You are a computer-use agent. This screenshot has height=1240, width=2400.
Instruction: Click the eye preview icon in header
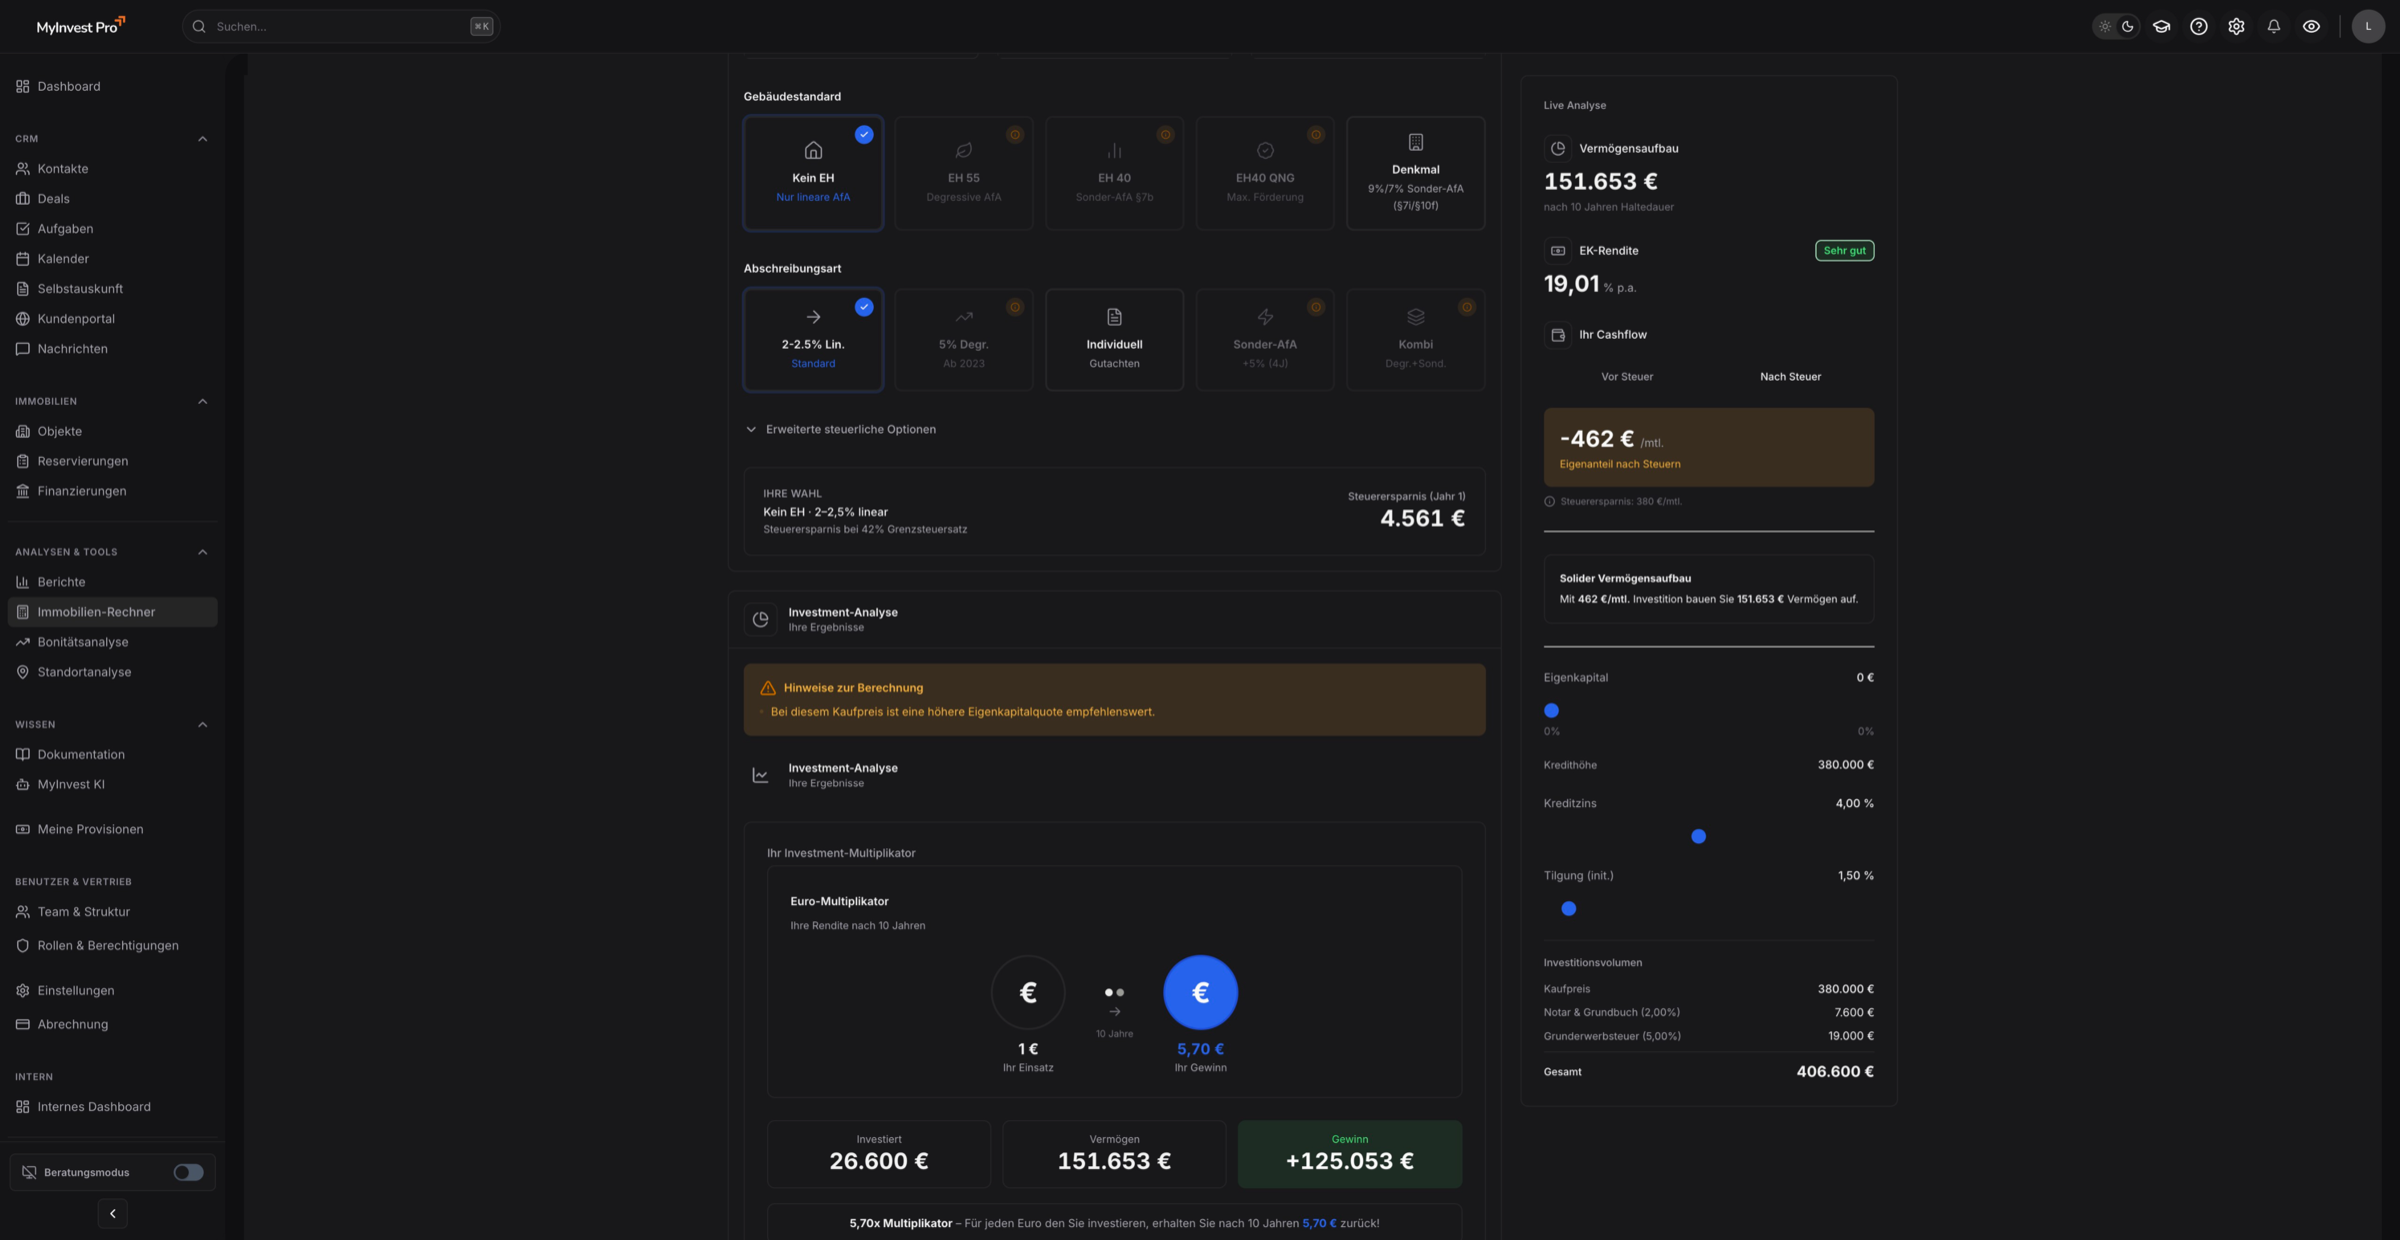click(2311, 27)
